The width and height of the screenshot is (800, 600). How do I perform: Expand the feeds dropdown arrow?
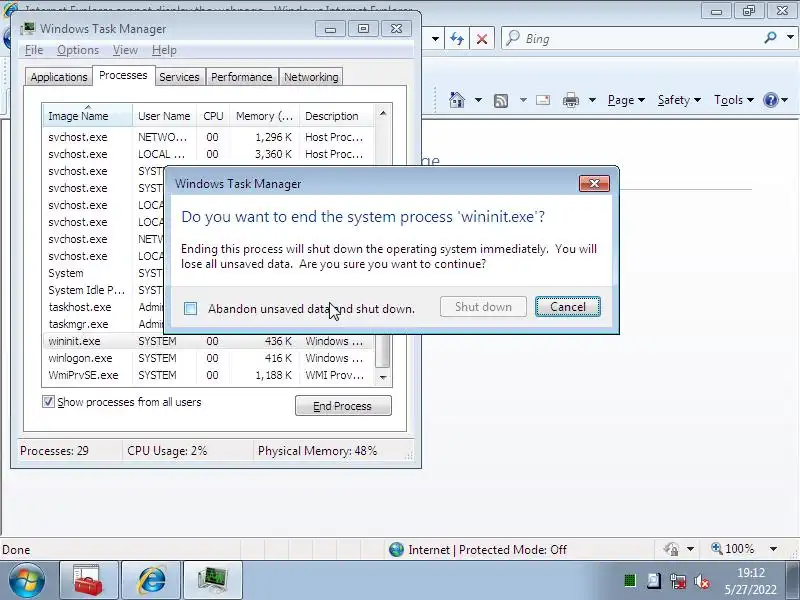pyautogui.click(x=523, y=100)
